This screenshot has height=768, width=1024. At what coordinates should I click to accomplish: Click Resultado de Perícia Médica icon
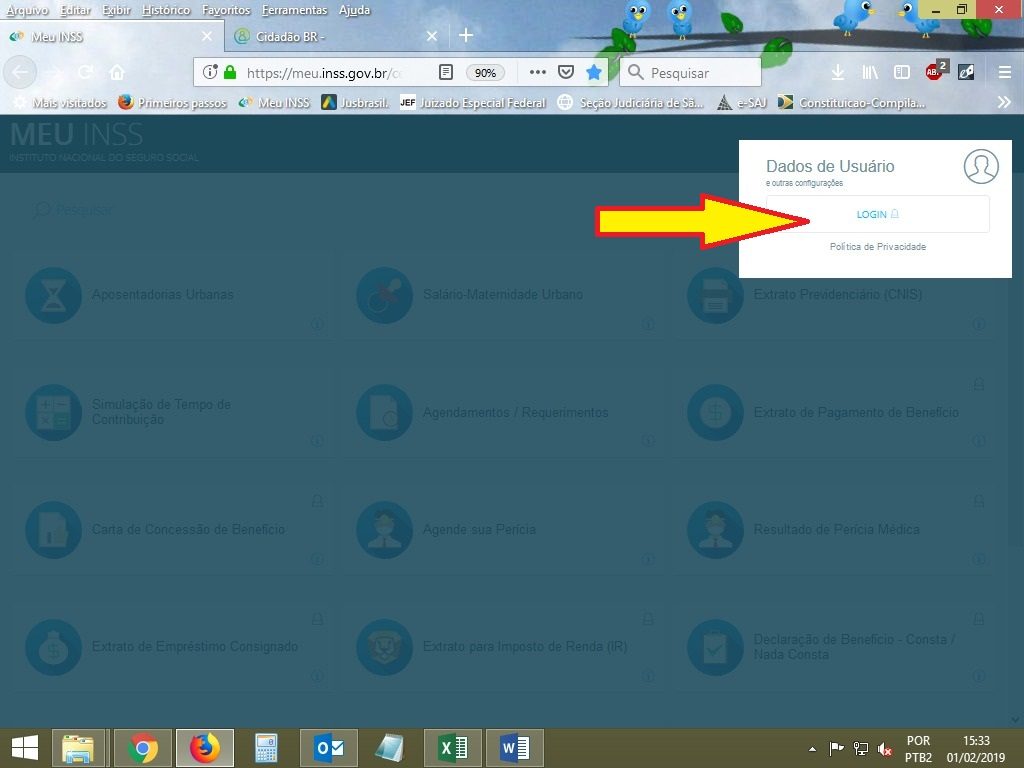[715, 530]
